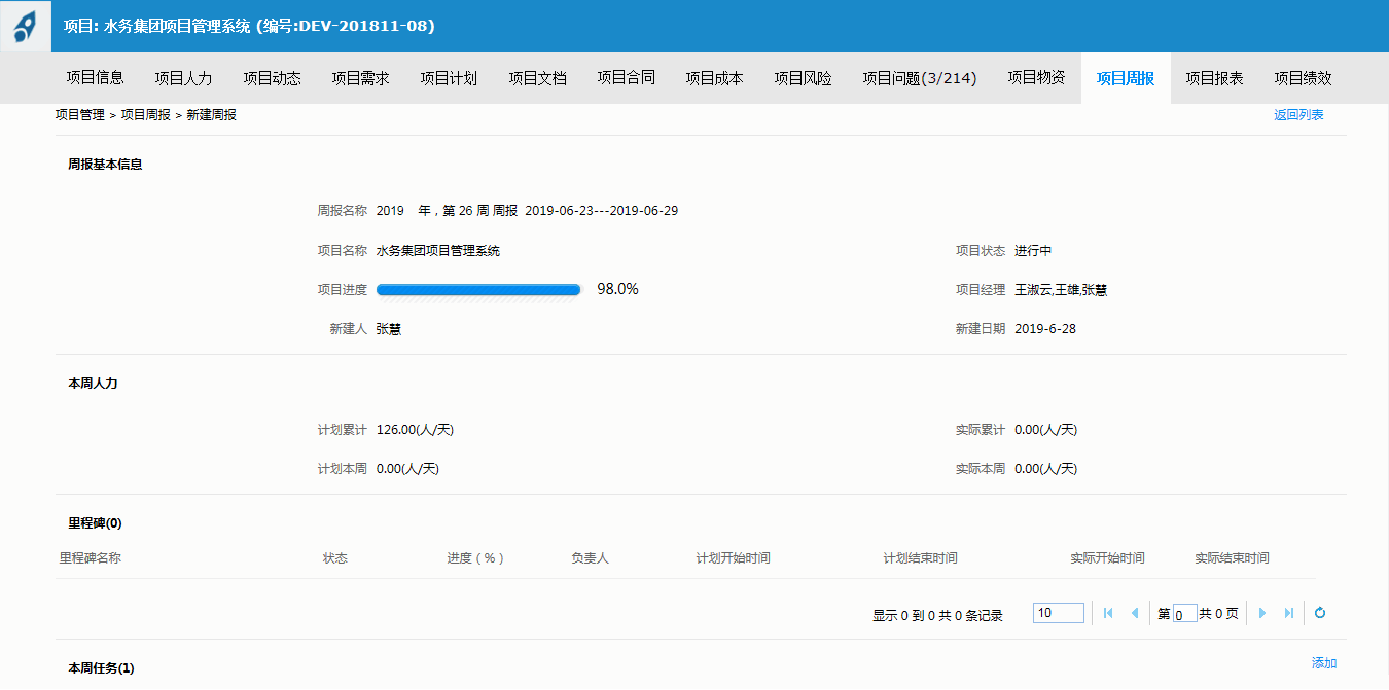Click 返回列表 link

click(x=1298, y=115)
